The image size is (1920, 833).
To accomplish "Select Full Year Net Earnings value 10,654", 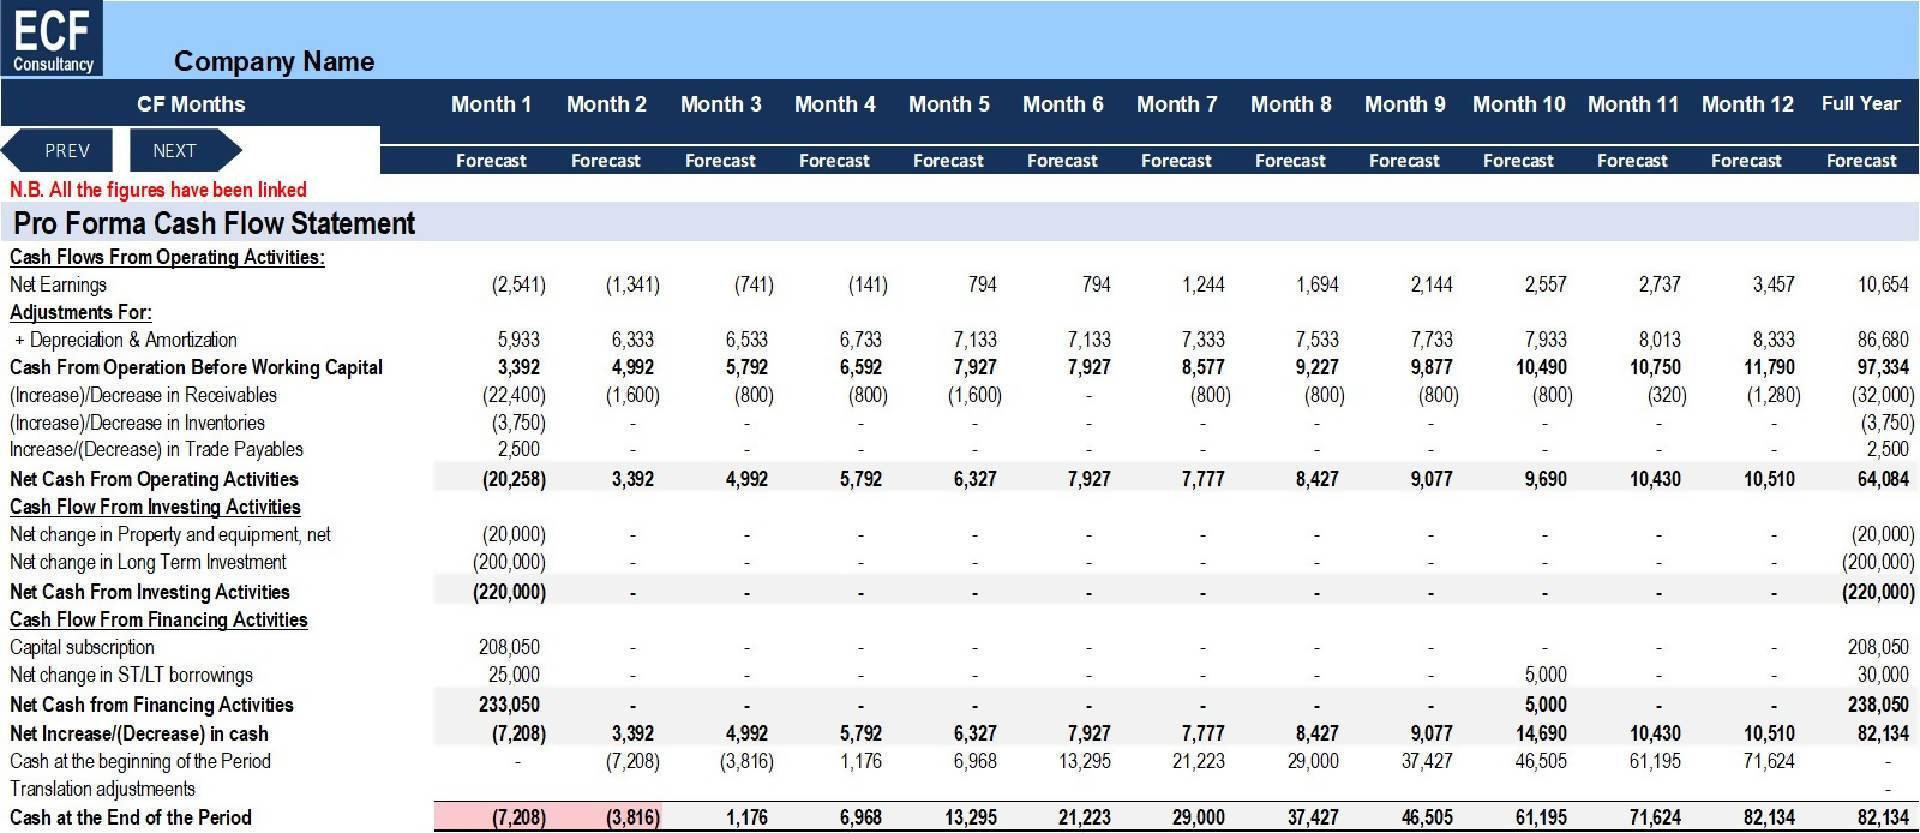I will coord(1883,285).
